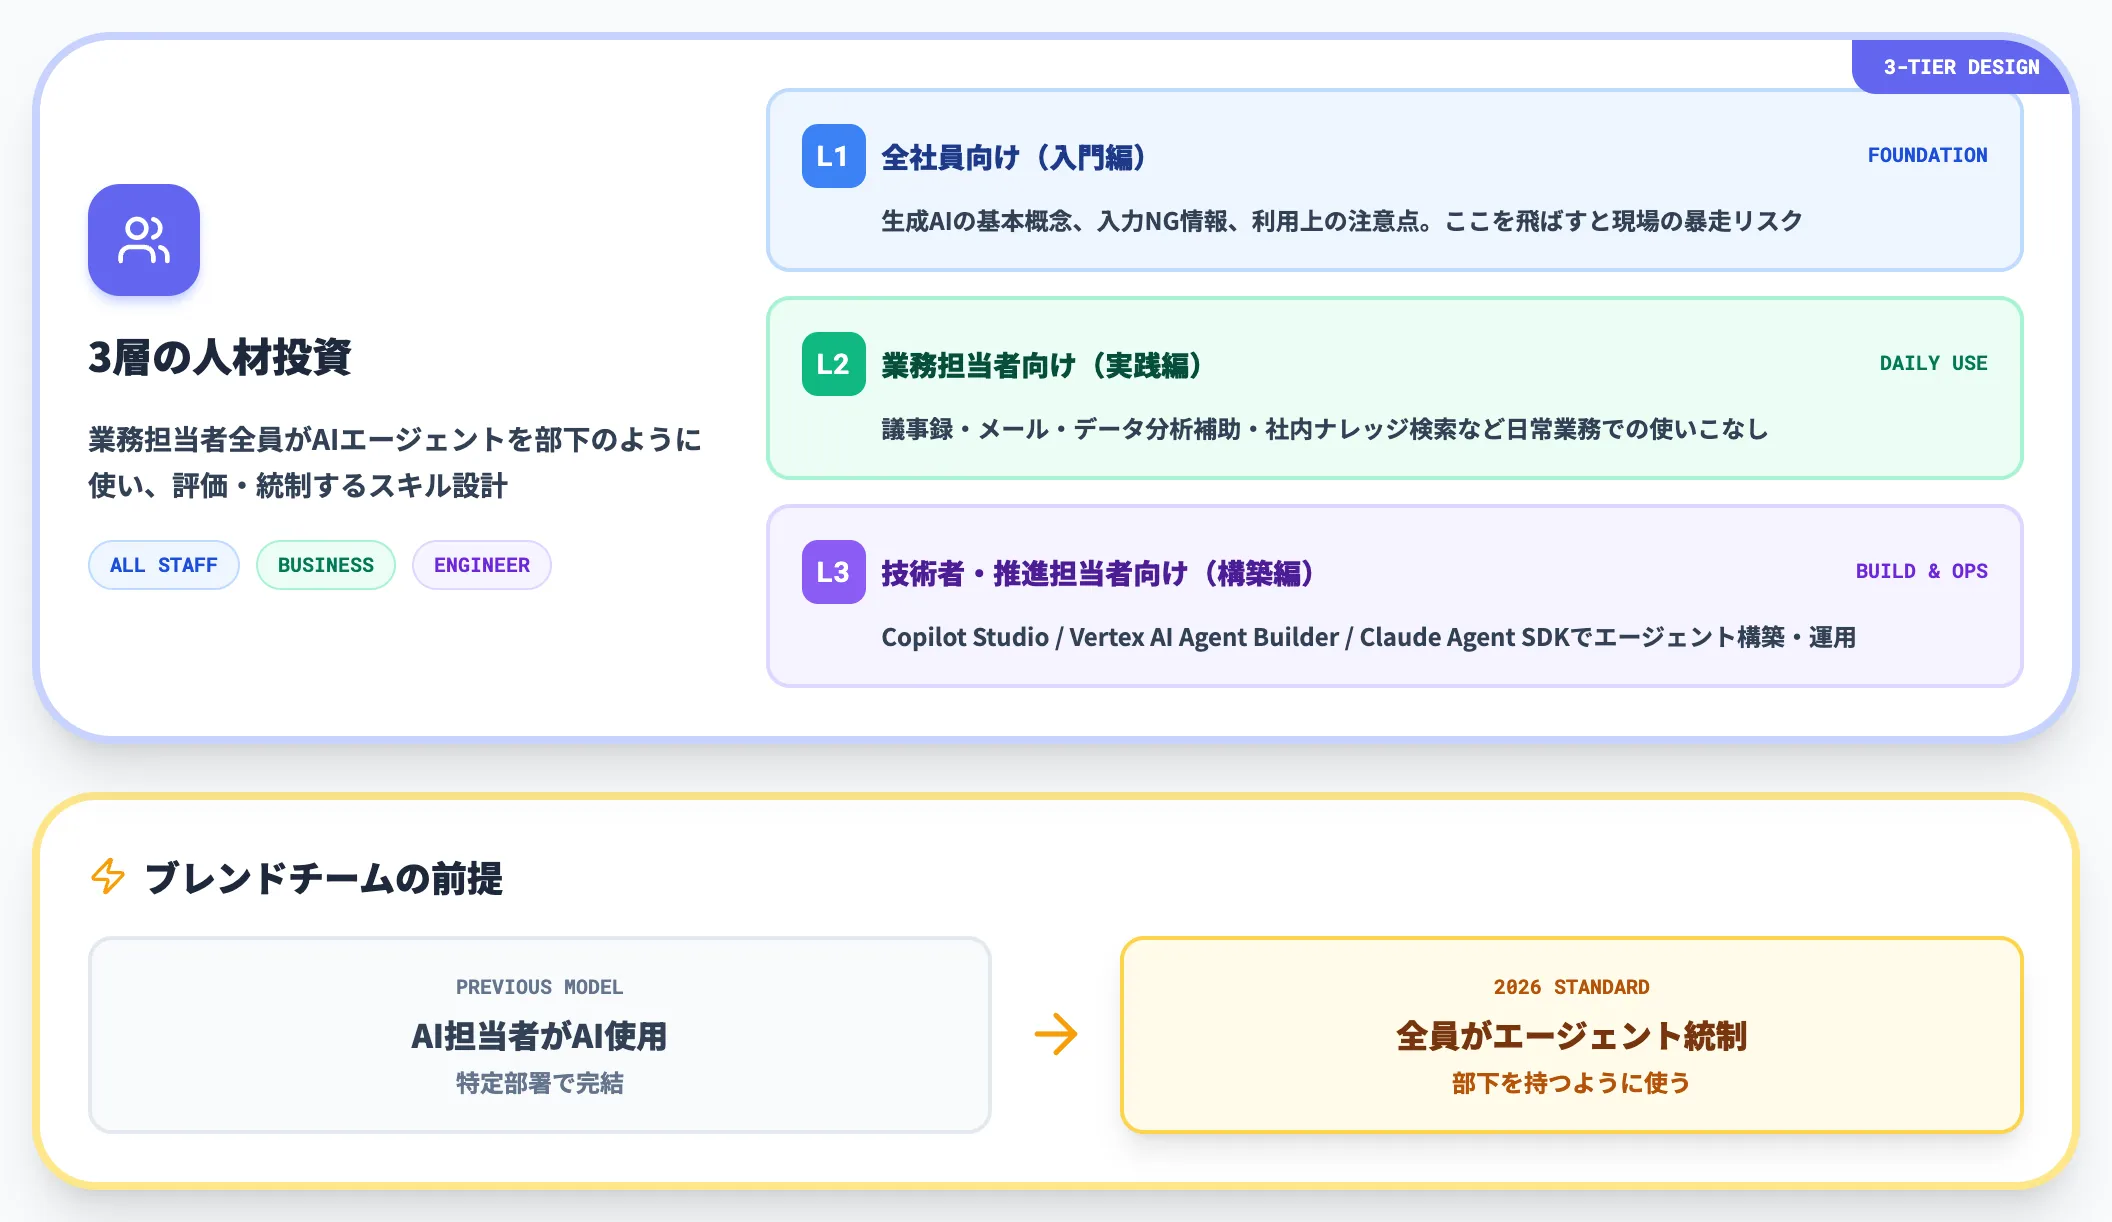This screenshot has width=2112, height=1222.
Task: Click the orange arrow between the models
Action: pyautogui.click(x=1056, y=1034)
